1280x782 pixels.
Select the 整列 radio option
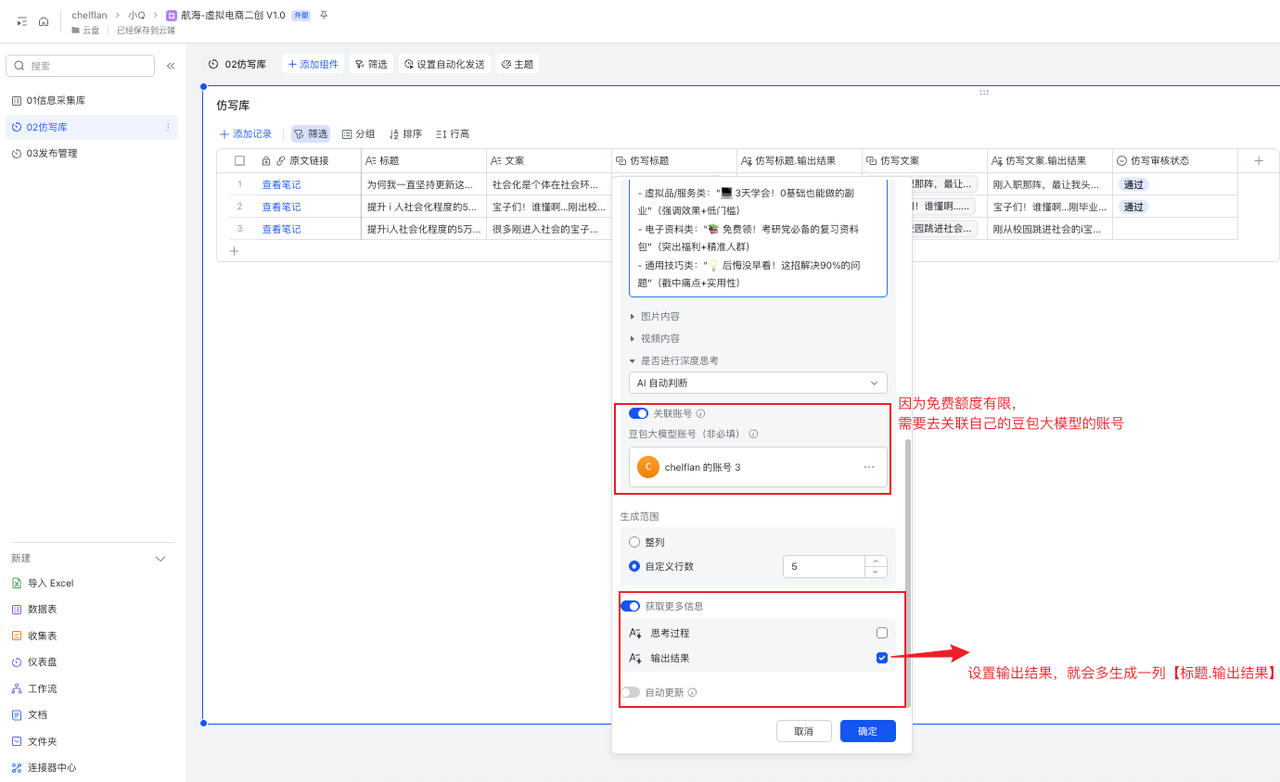[634, 542]
